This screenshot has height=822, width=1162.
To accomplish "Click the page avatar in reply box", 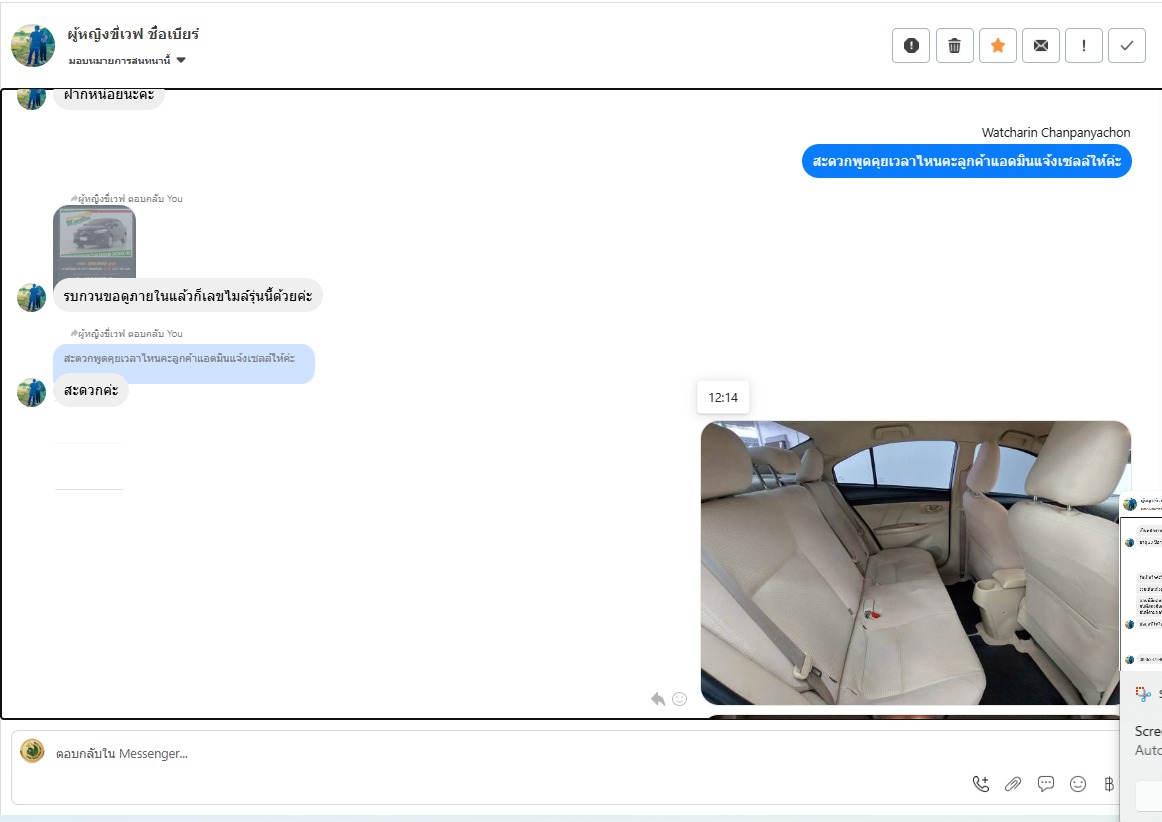I will (32, 751).
